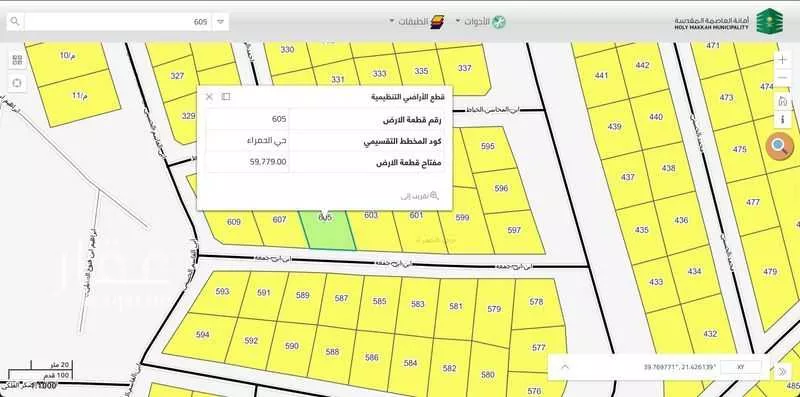Close the قطع الأراضي التنظيمية popup
800x397 pixels.
click(209, 96)
